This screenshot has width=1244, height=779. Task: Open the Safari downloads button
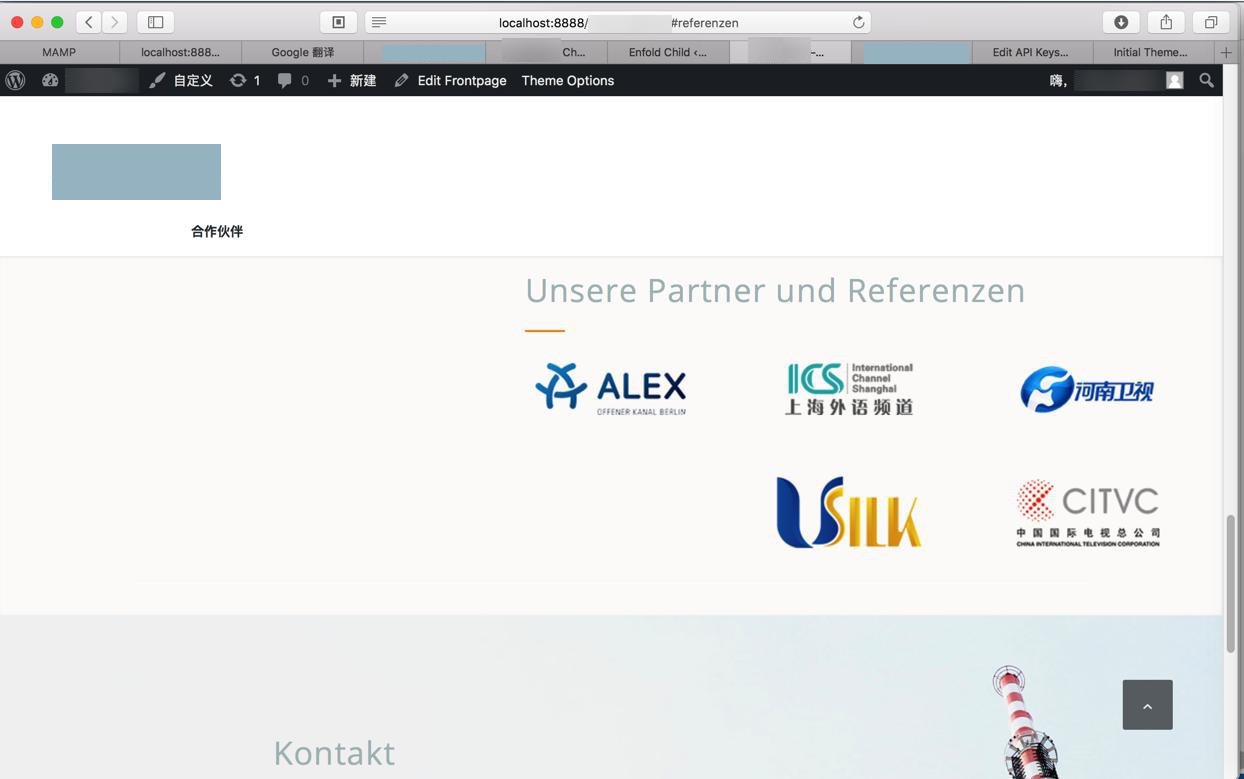click(x=1121, y=22)
